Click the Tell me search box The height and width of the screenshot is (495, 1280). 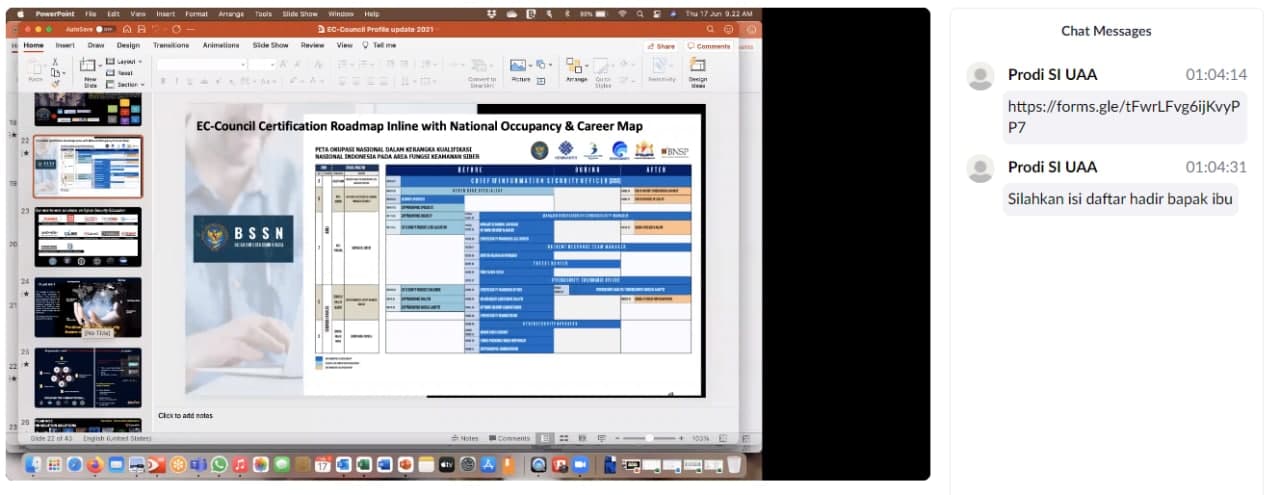[x=379, y=45]
